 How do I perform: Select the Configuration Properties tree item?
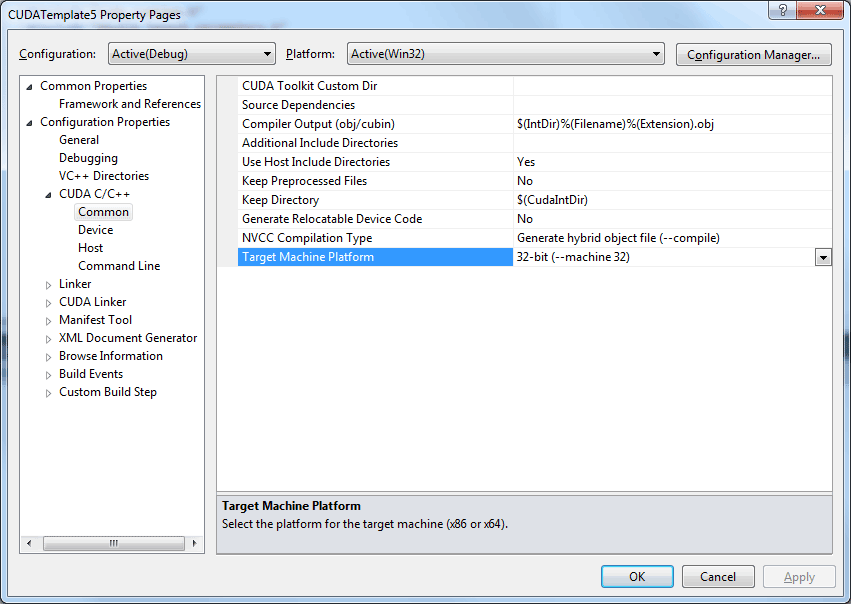(105, 122)
